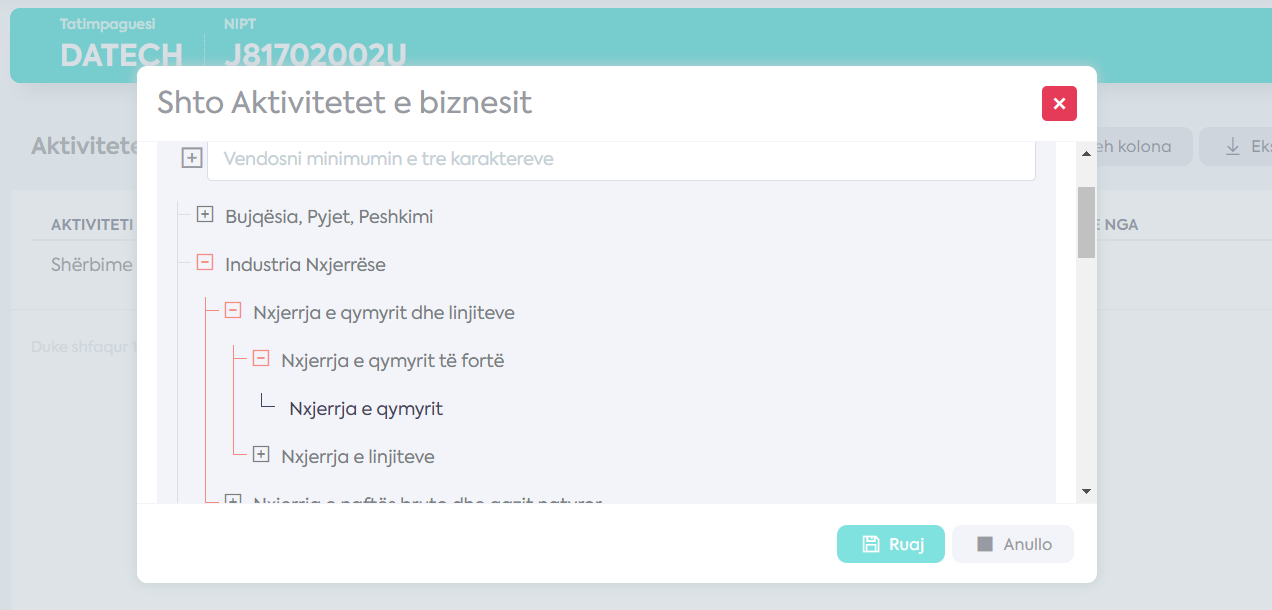
Task: Click the dialog scrollbar thumb
Action: (x=1086, y=222)
